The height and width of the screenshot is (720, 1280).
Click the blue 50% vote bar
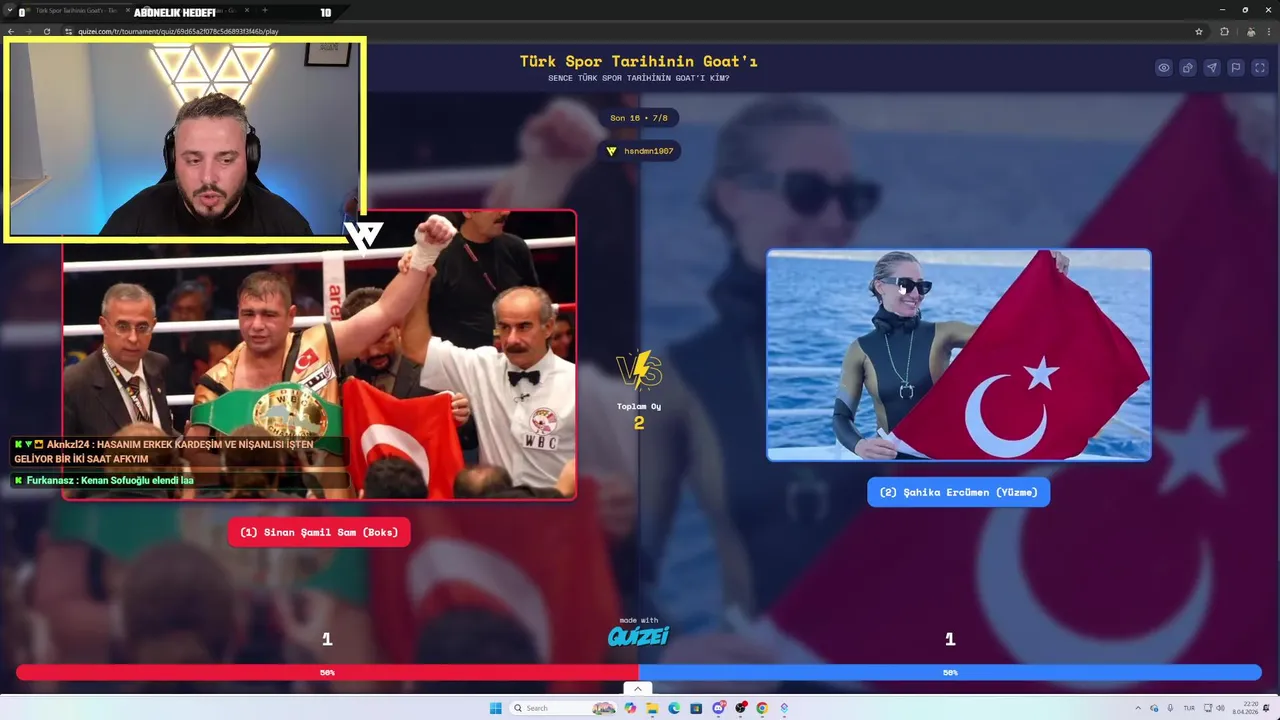point(950,673)
